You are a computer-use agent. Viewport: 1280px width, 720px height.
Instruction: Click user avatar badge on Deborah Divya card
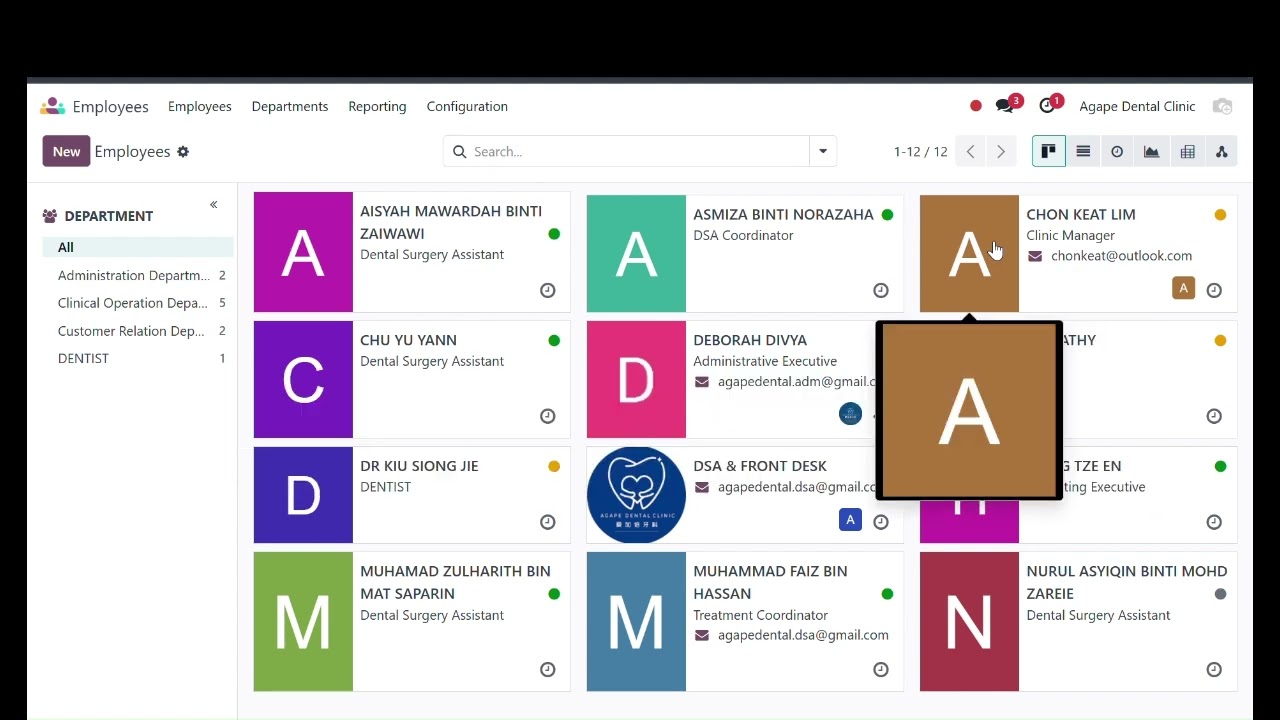click(x=850, y=414)
